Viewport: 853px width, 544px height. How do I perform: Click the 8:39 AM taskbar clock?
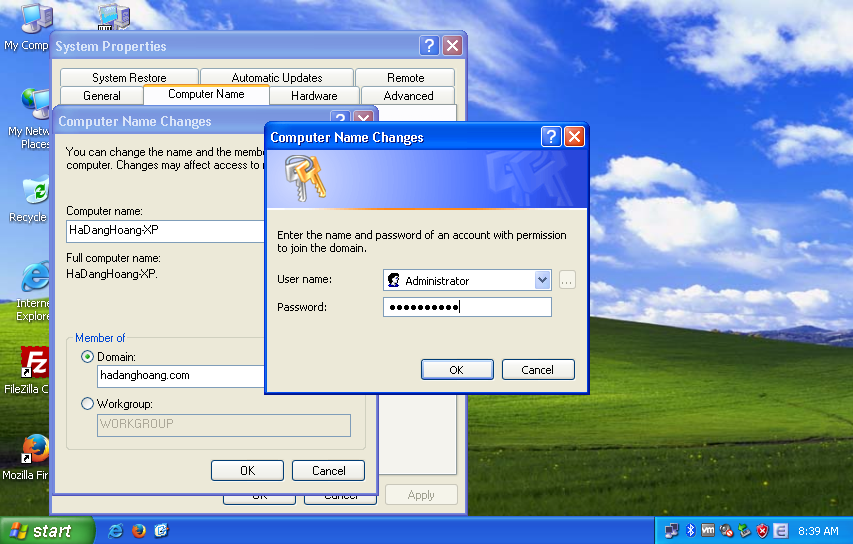(818, 531)
